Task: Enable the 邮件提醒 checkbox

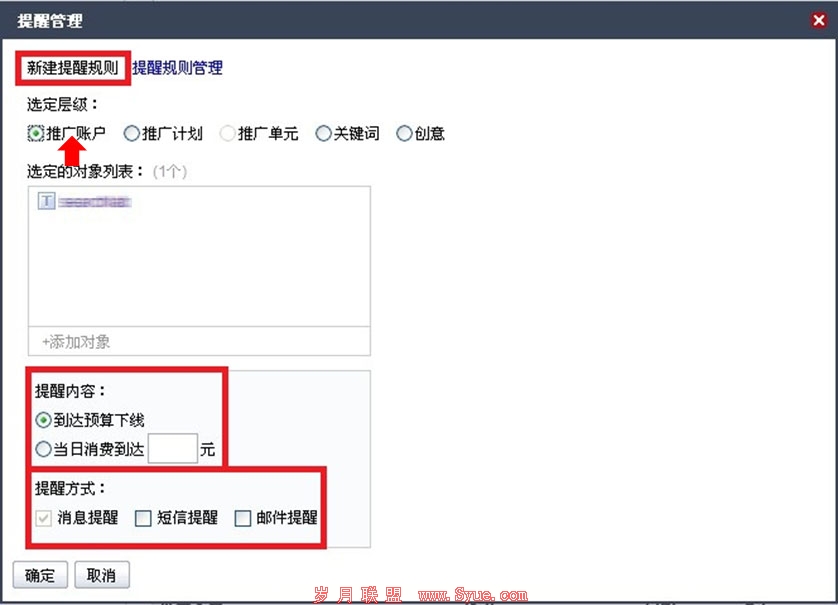Action: click(243, 517)
